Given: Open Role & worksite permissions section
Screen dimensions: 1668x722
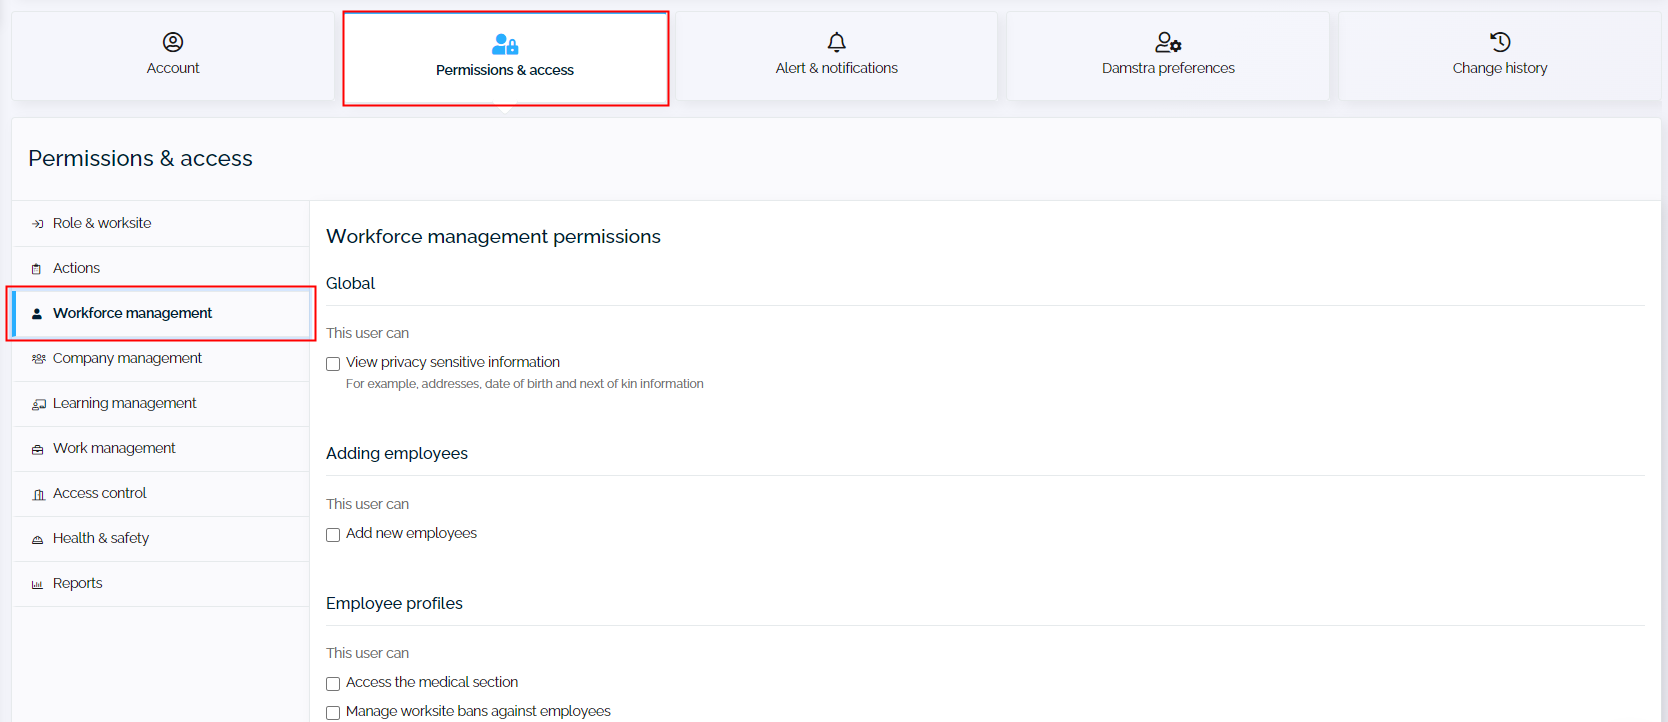Looking at the screenshot, I should (102, 223).
